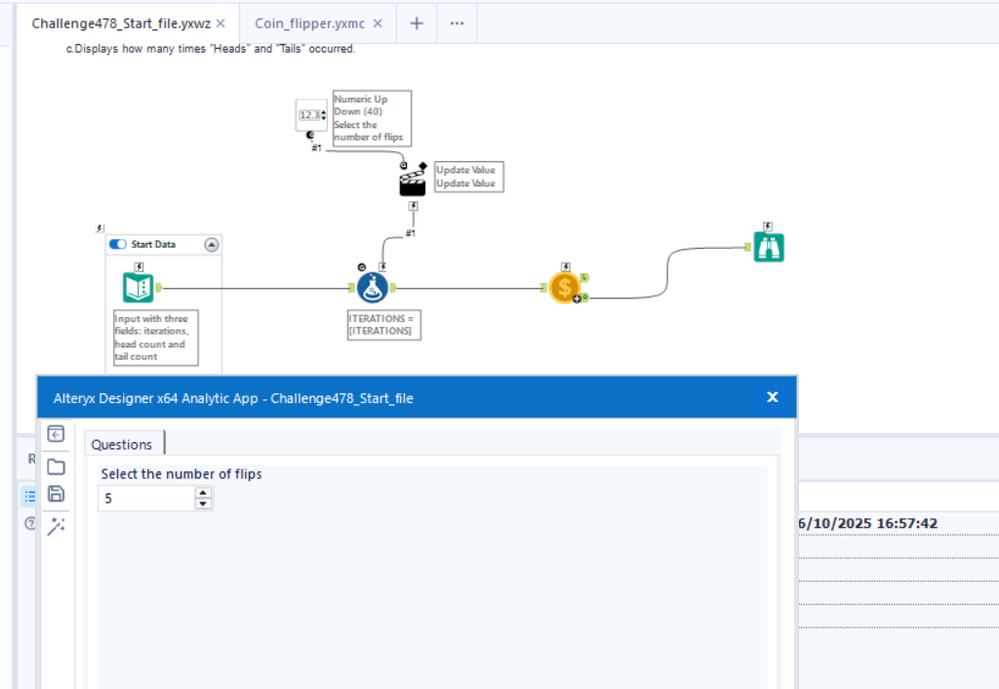Click the lightning bolt above the Formula tool
This screenshot has width=999, height=689.
click(x=382, y=266)
